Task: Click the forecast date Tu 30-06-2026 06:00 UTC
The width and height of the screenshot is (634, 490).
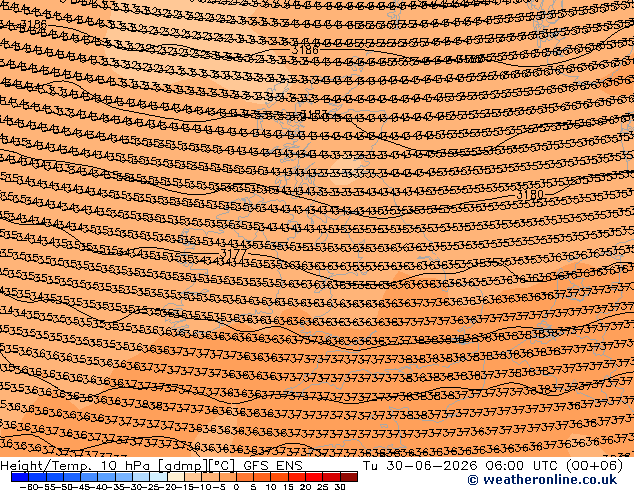Action: click(x=459, y=466)
